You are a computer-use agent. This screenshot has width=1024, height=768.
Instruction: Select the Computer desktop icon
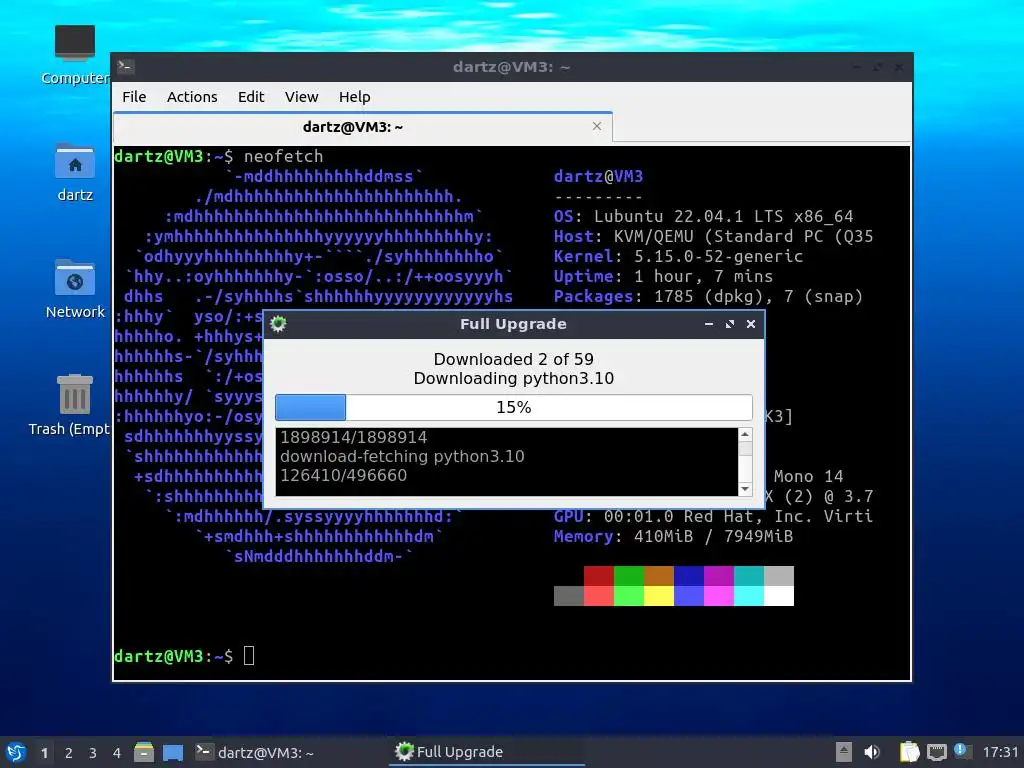point(74,56)
